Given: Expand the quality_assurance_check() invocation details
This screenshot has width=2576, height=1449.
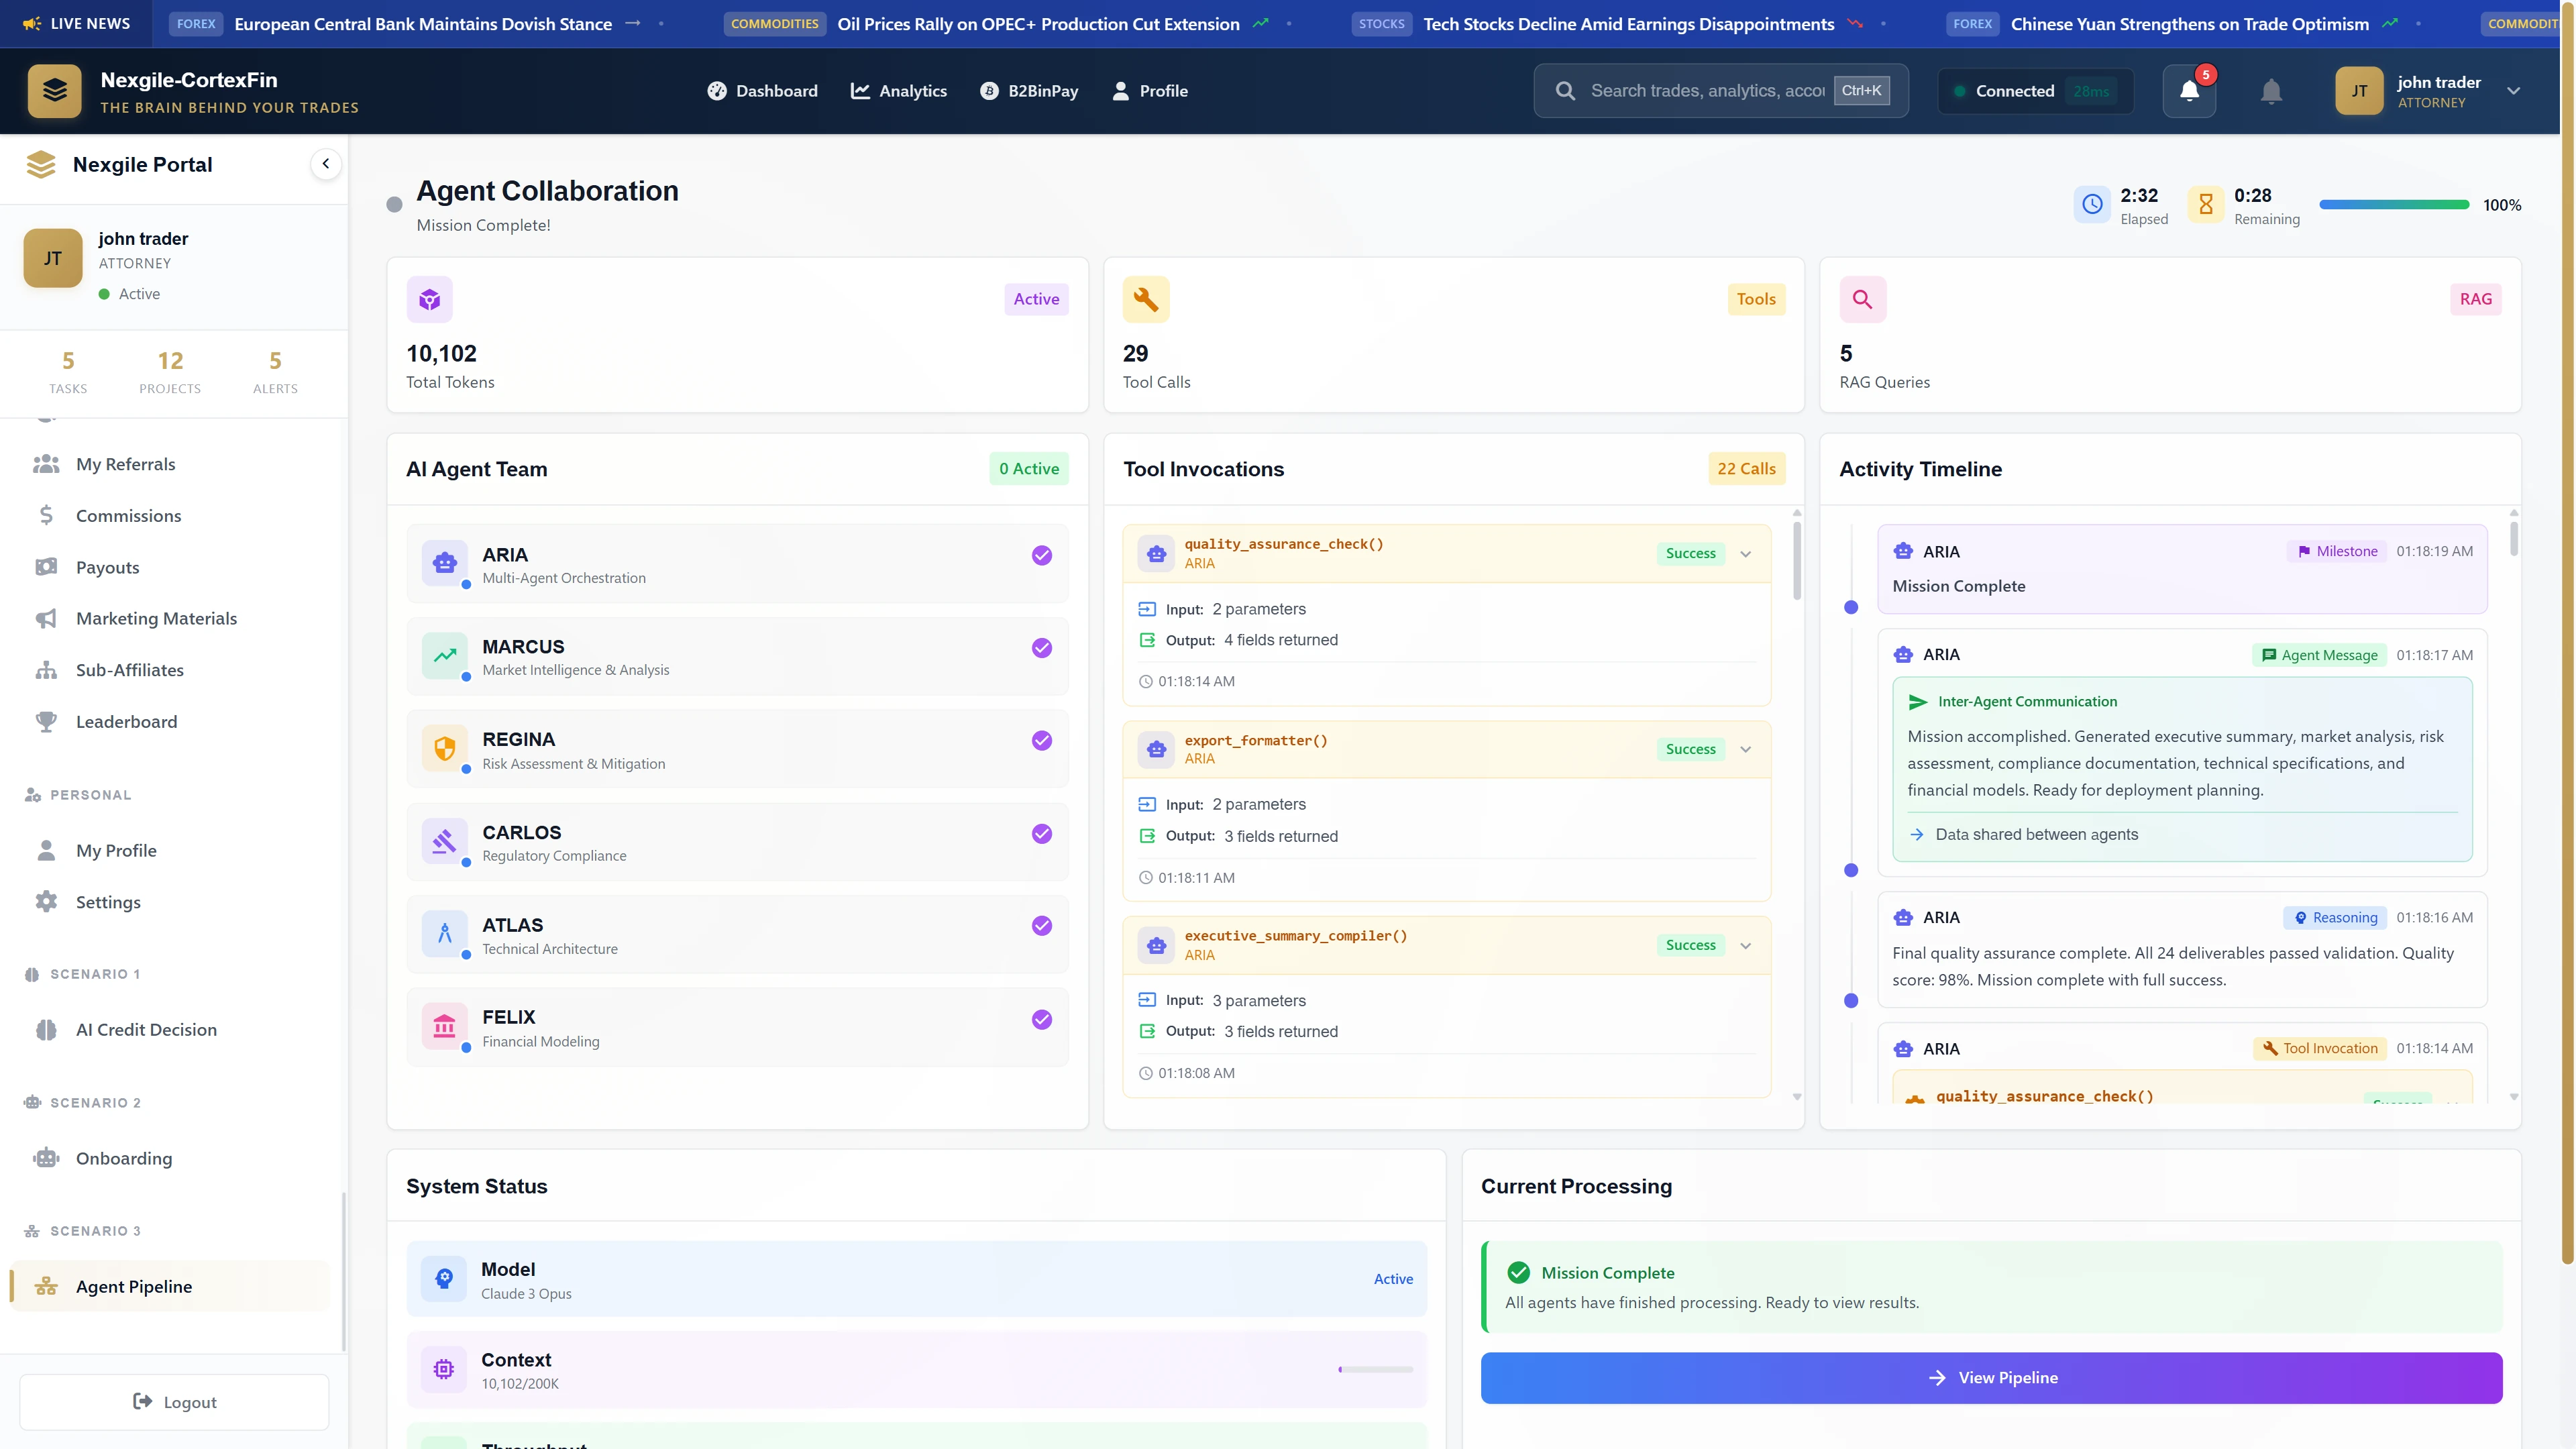Looking at the screenshot, I should [x=1745, y=553].
